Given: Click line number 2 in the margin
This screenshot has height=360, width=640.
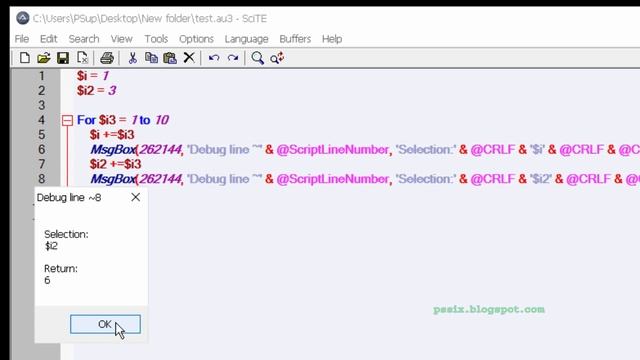Looking at the screenshot, I should click(x=42, y=91).
